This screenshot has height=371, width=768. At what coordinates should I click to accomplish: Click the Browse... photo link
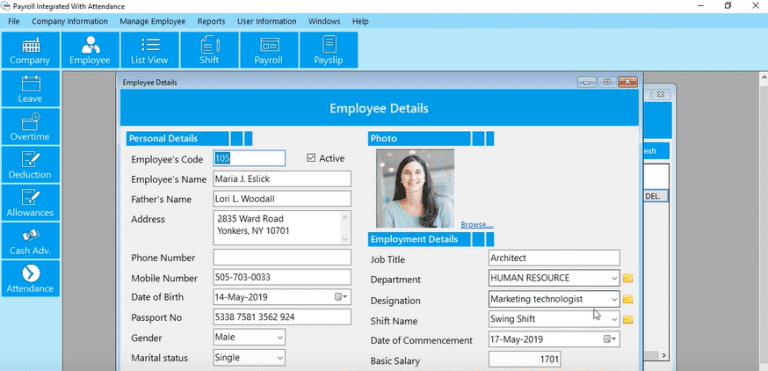(477, 224)
